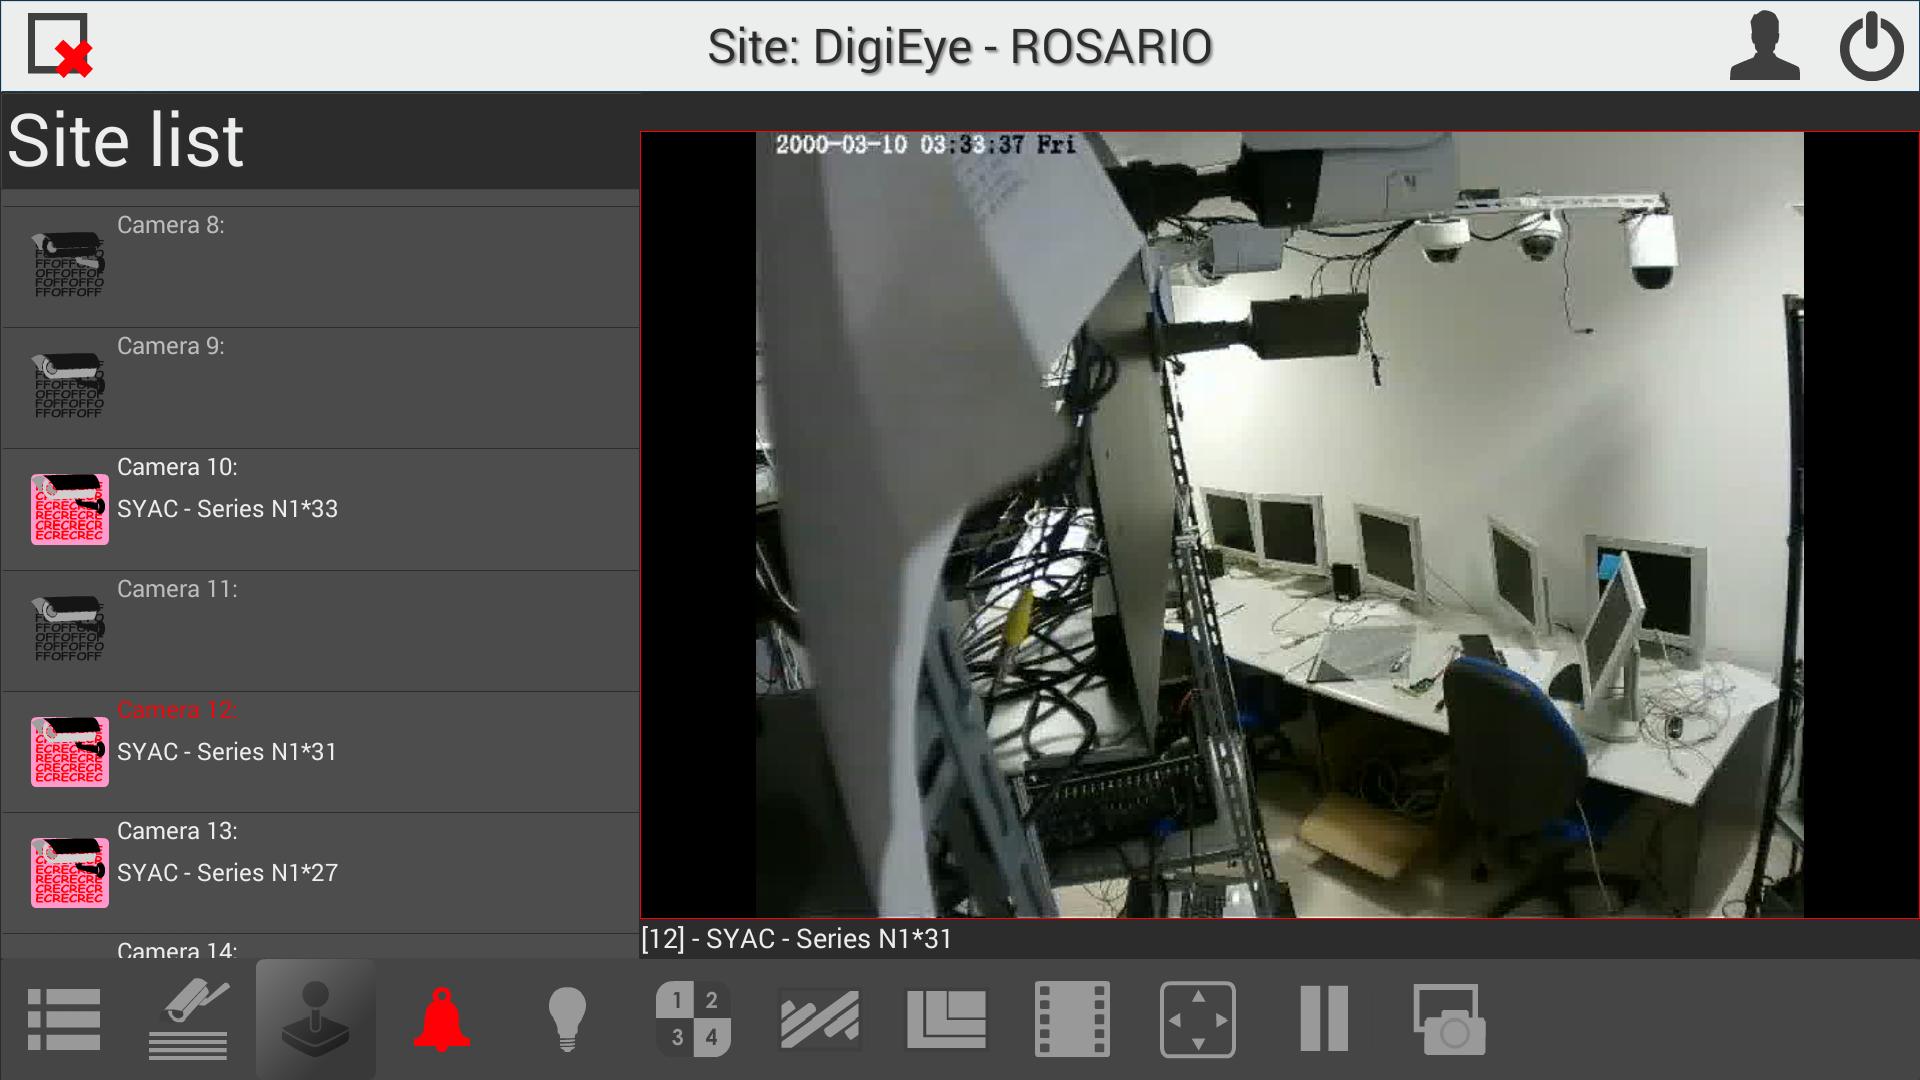The image size is (1920, 1080).
Task: Click the Camera 12 recording icon
Action: coord(69,752)
